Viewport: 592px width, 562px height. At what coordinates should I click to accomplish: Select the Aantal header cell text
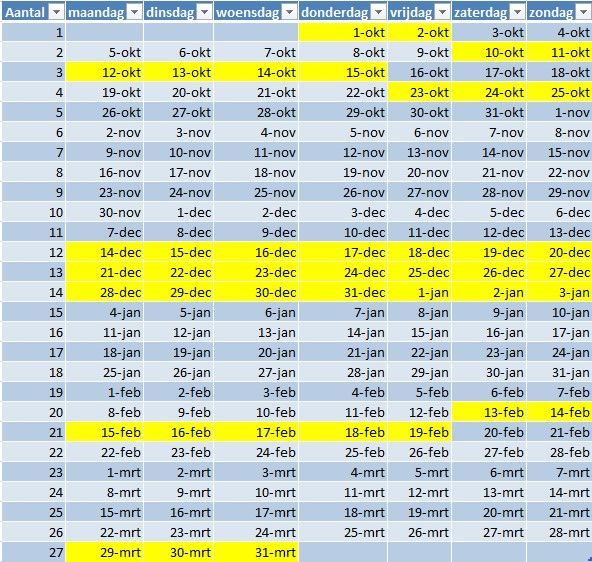pos(25,12)
